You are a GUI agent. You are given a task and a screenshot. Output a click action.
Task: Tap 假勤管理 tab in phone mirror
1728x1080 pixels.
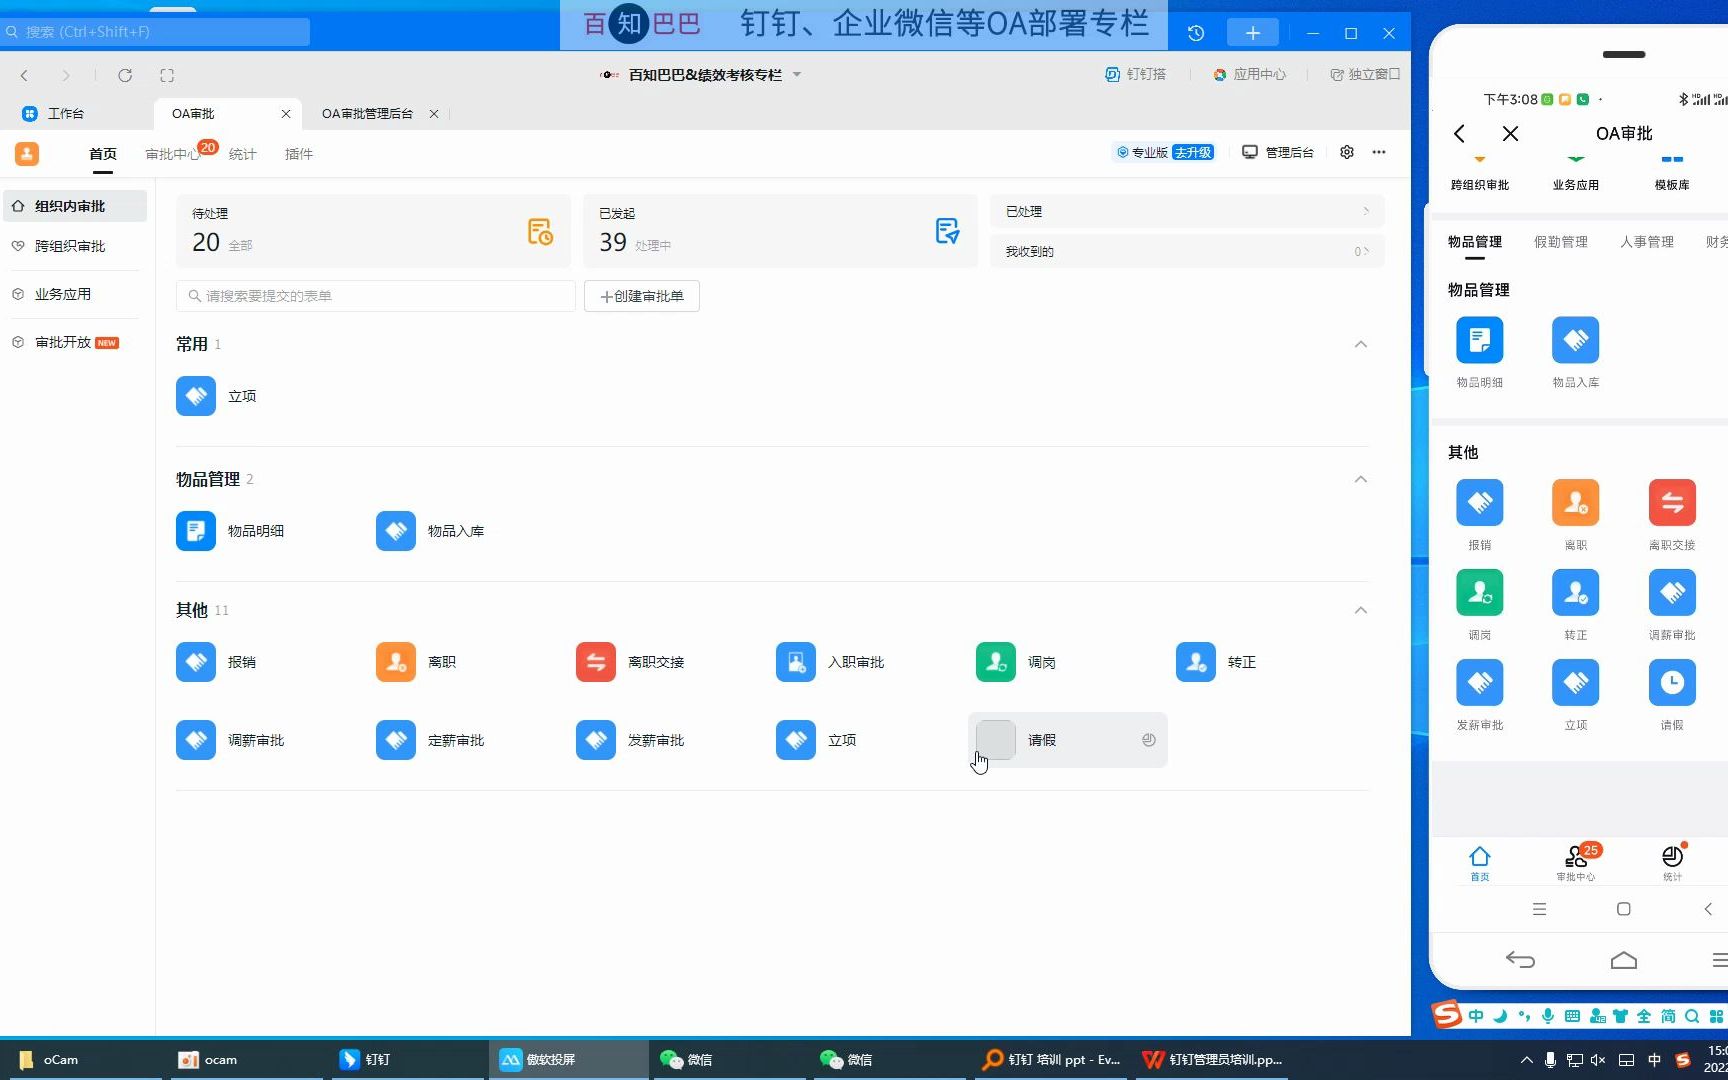(x=1561, y=242)
